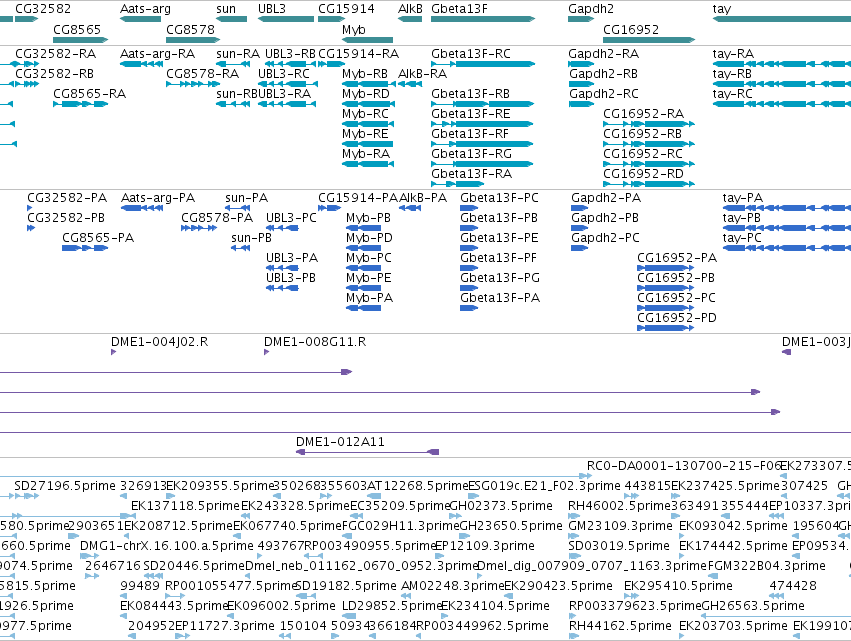The height and width of the screenshot is (641, 851).
Task: Click EST SD27196.5prime
Action: point(65,486)
